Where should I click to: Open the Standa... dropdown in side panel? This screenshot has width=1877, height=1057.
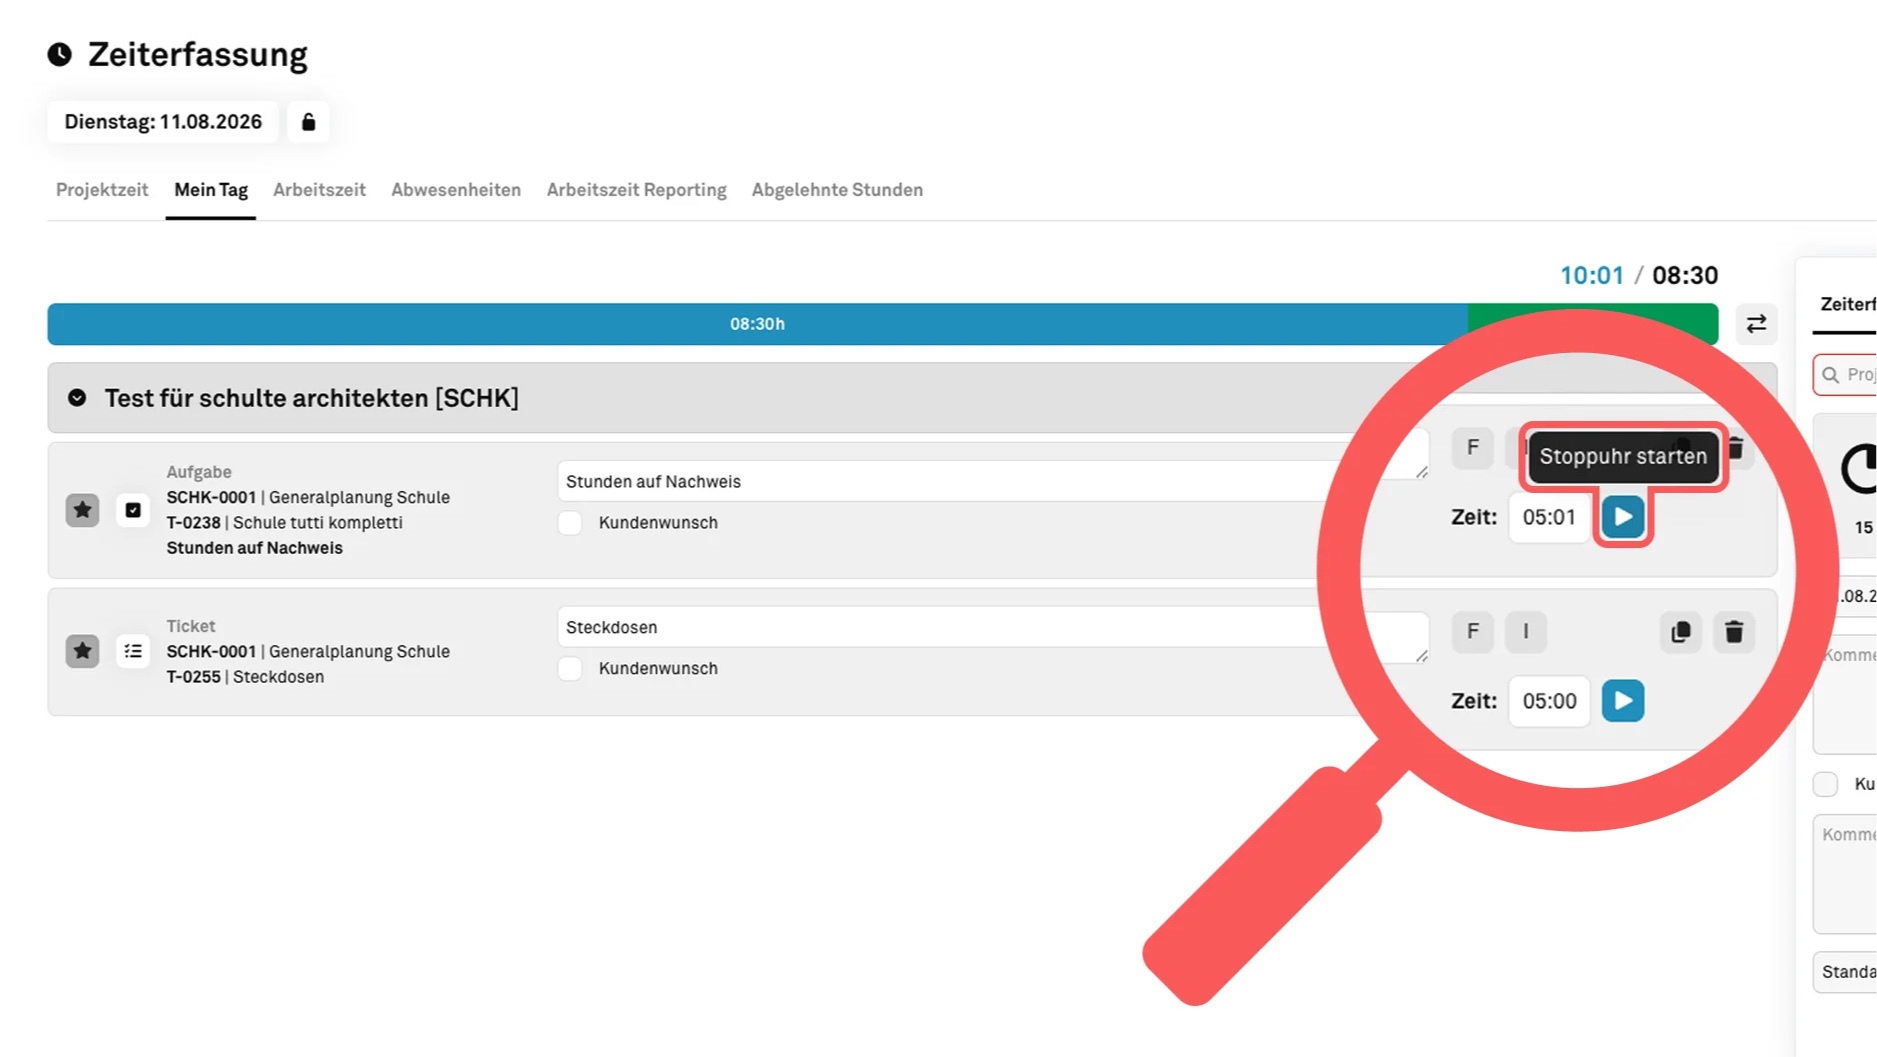pos(1846,972)
